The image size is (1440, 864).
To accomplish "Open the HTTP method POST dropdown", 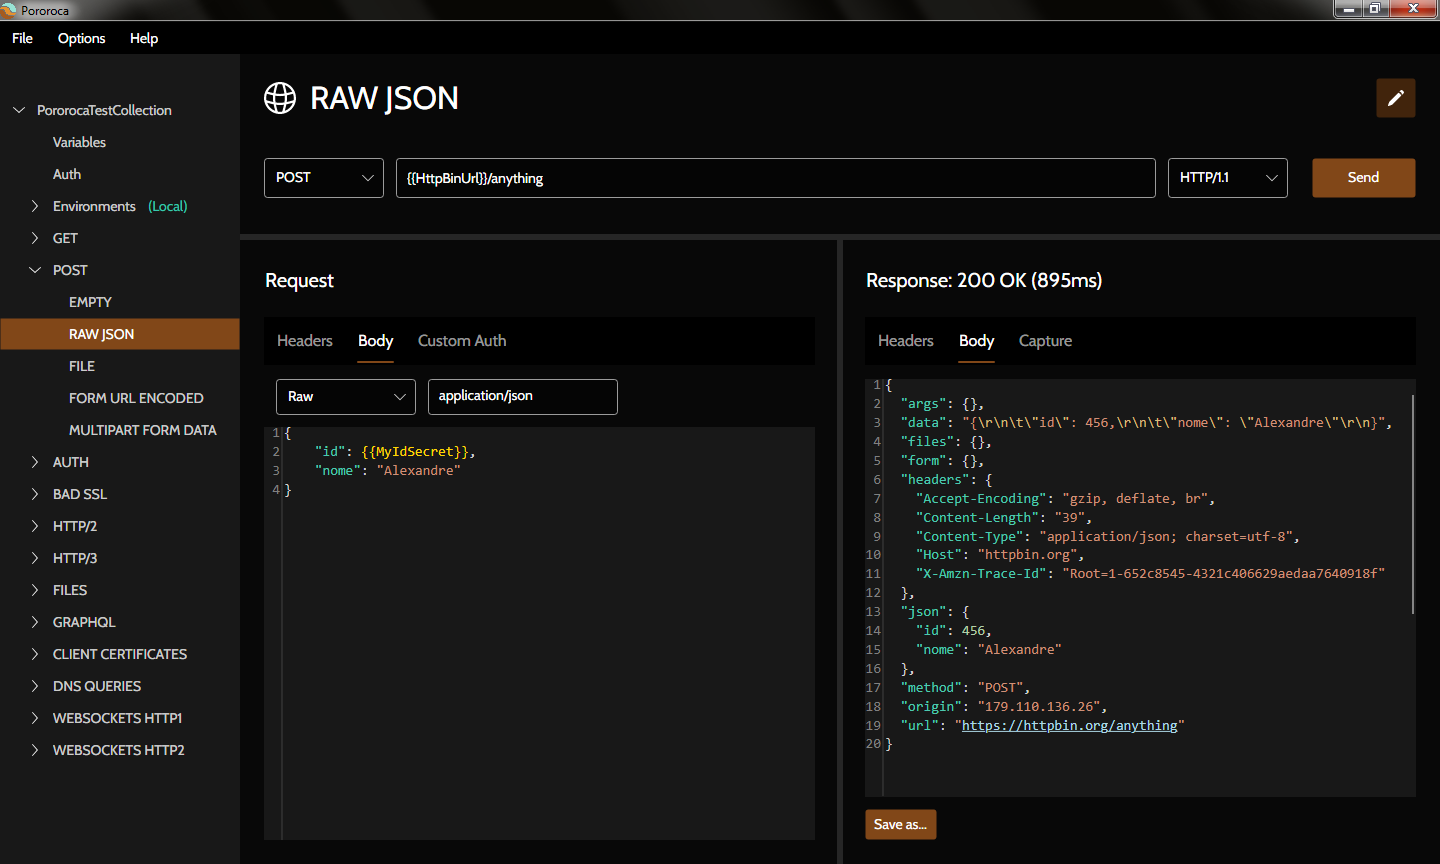I will [323, 178].
